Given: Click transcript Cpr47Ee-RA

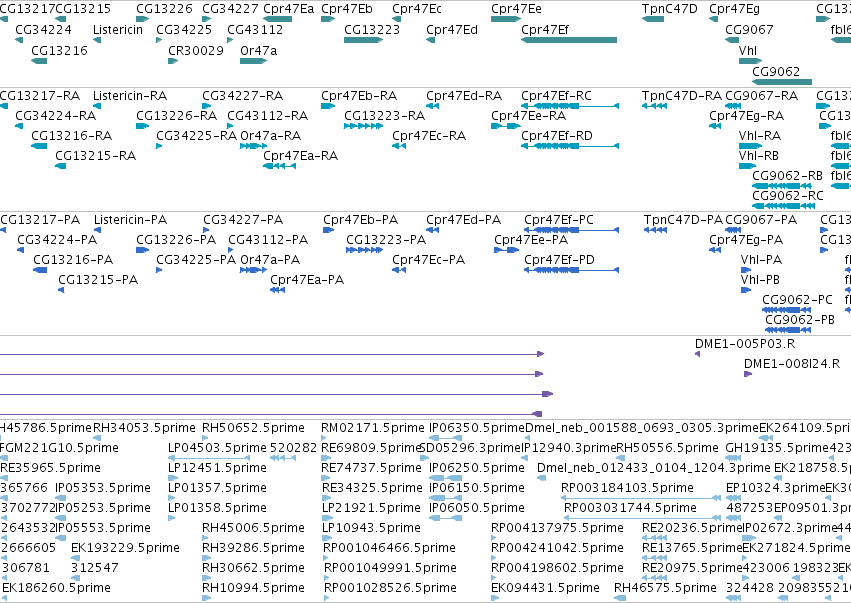Looking at the screenshot, I should click(506, 126).
